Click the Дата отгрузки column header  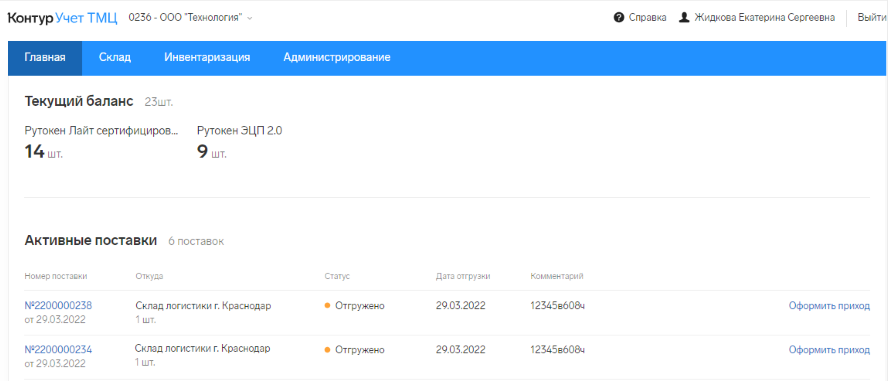point(463,276)
